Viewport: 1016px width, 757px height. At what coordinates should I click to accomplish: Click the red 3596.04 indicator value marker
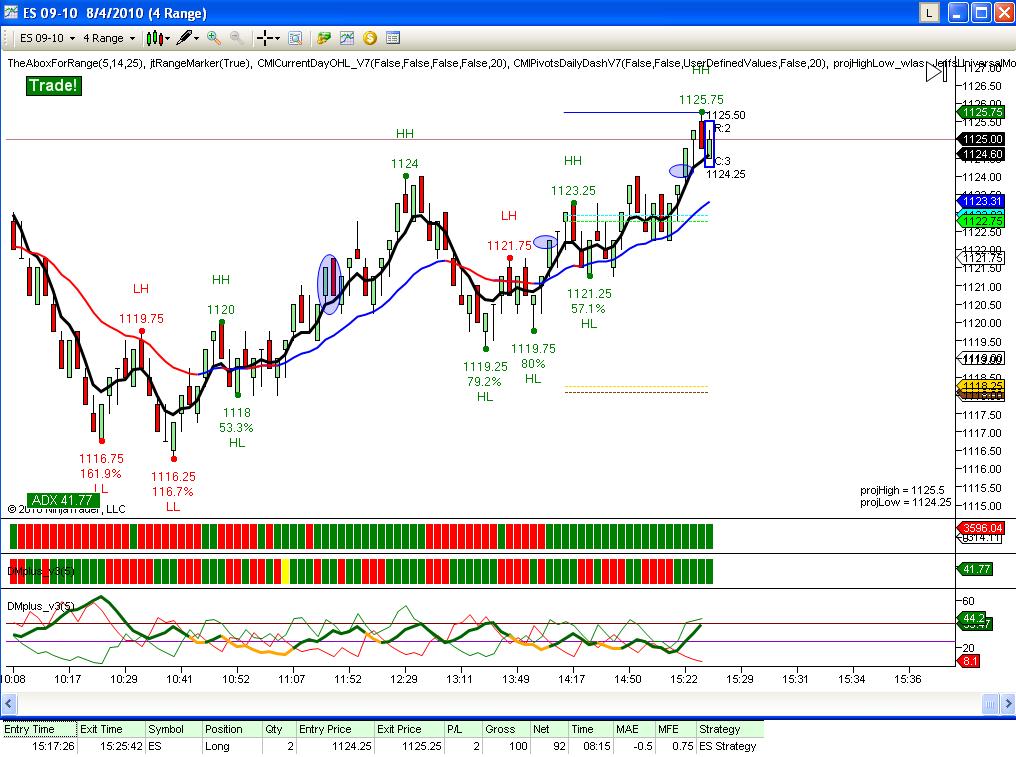(x=982, y=528)
